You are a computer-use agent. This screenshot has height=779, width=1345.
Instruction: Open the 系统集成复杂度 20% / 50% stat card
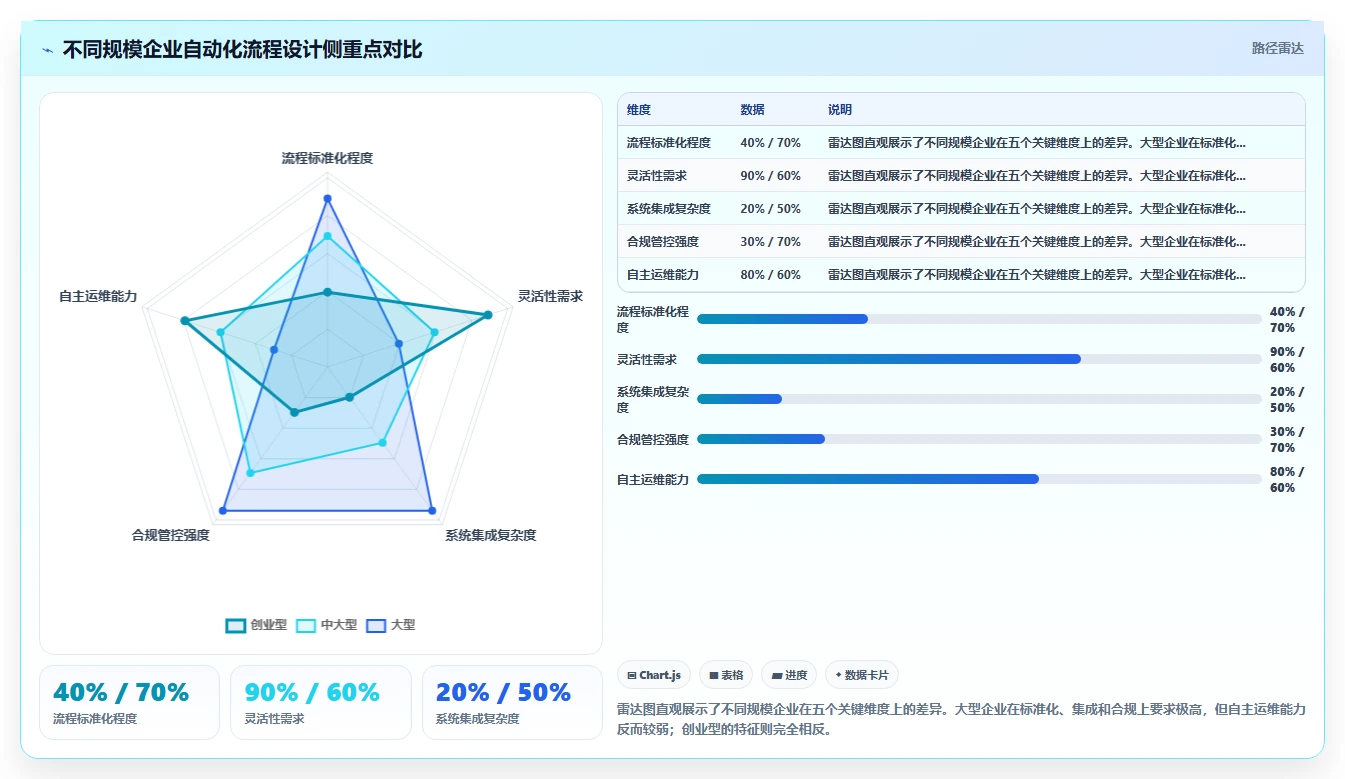point(512,702)
